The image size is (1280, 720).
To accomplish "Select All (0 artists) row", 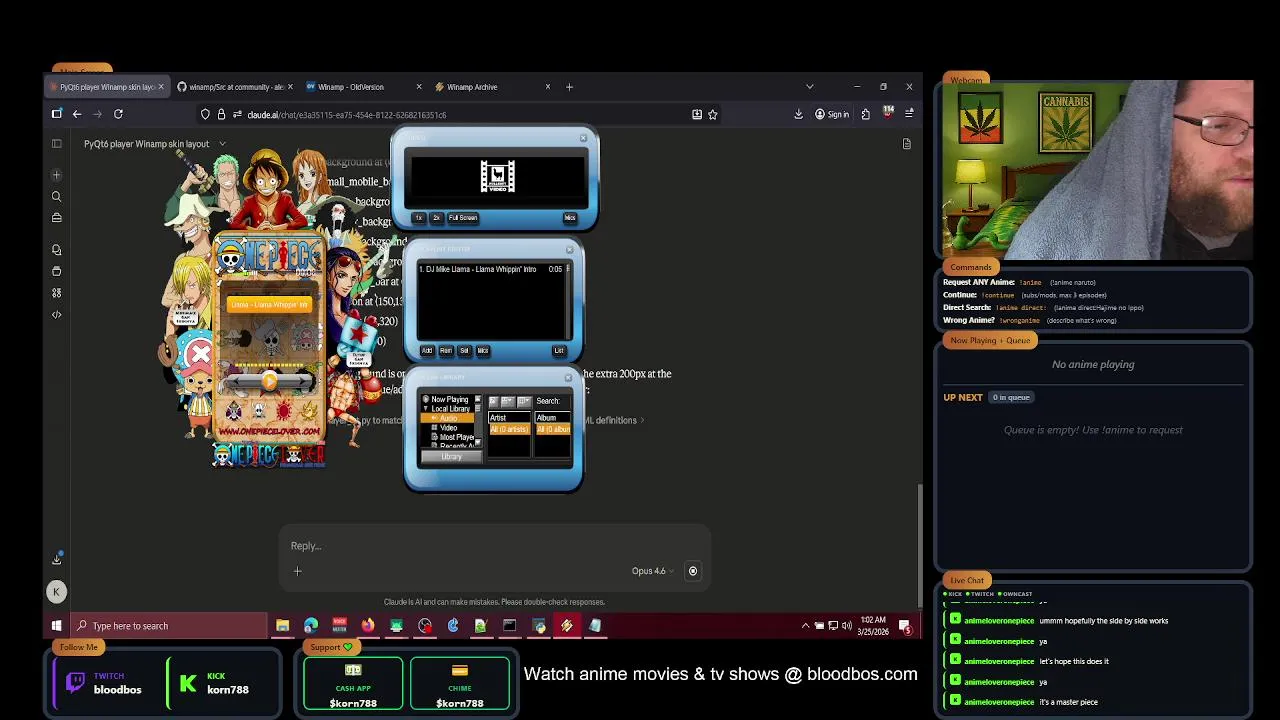I will tap(509, 430).
